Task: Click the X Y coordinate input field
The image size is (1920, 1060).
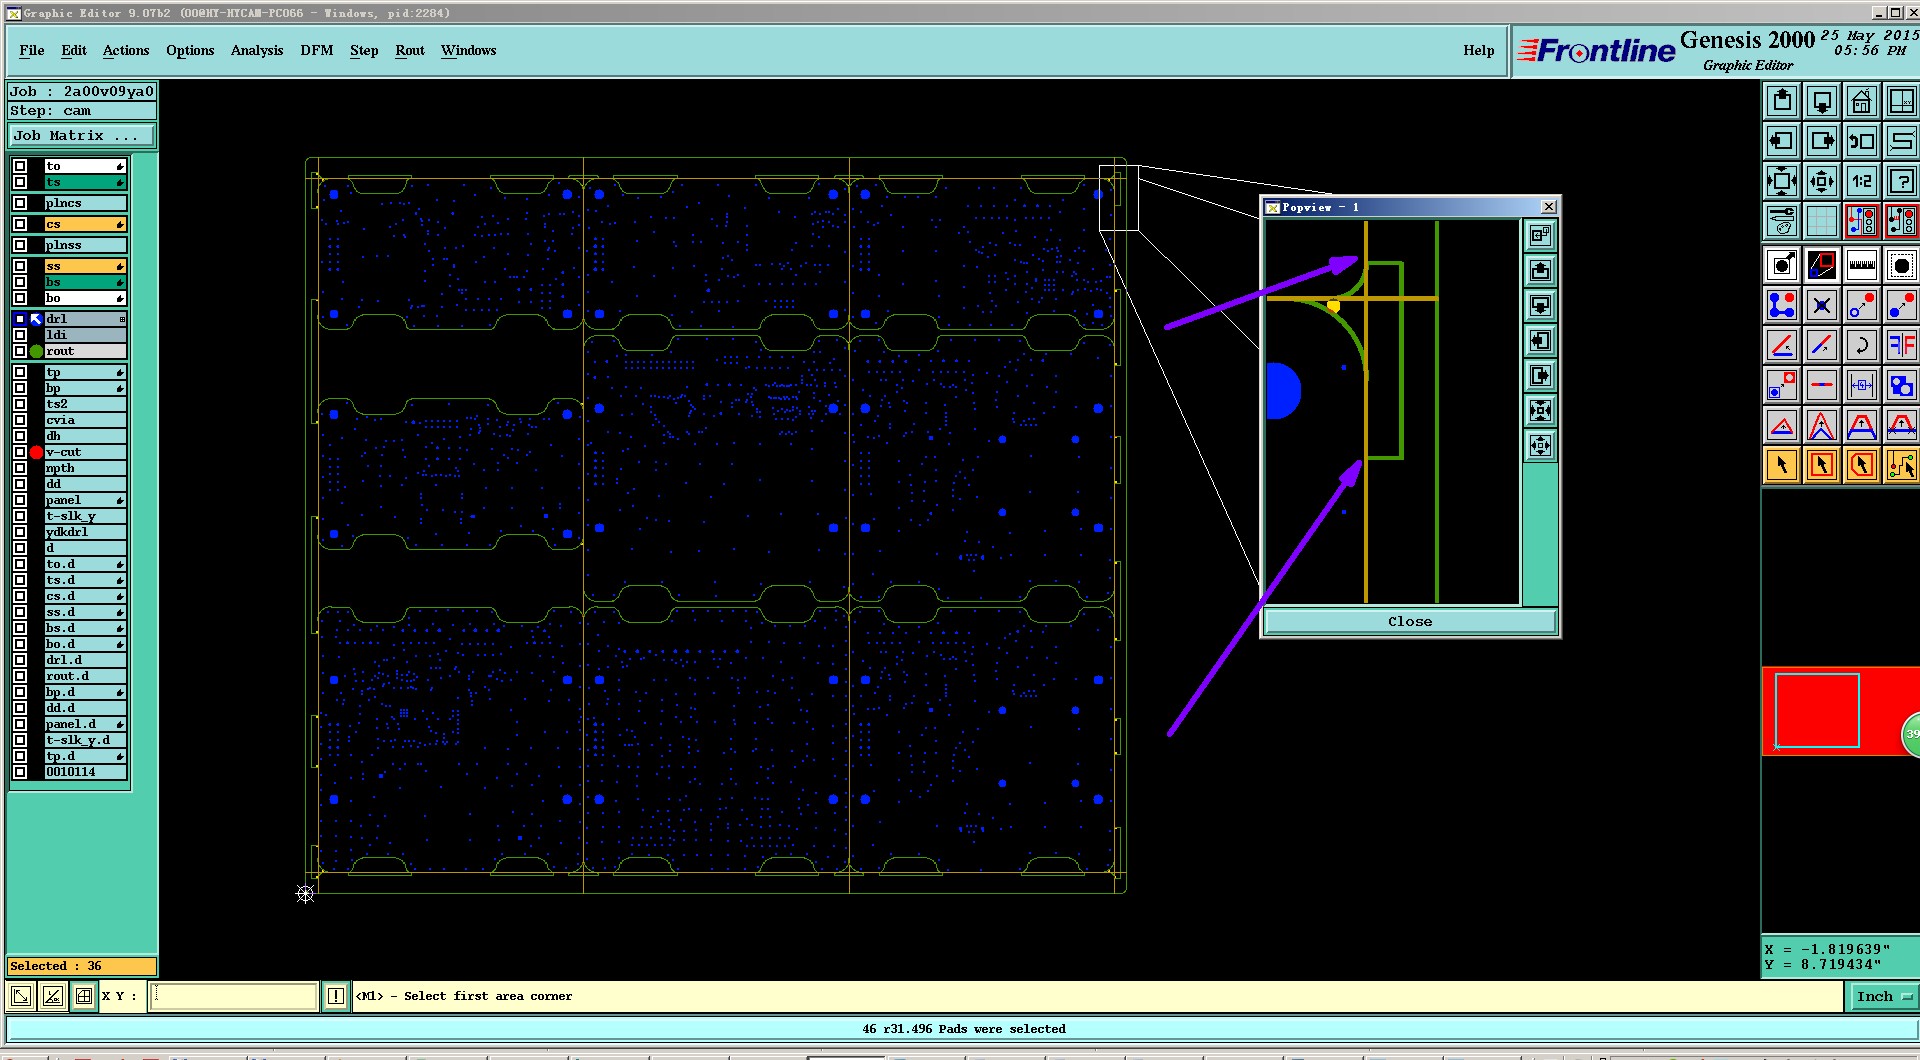Action: 233,996
